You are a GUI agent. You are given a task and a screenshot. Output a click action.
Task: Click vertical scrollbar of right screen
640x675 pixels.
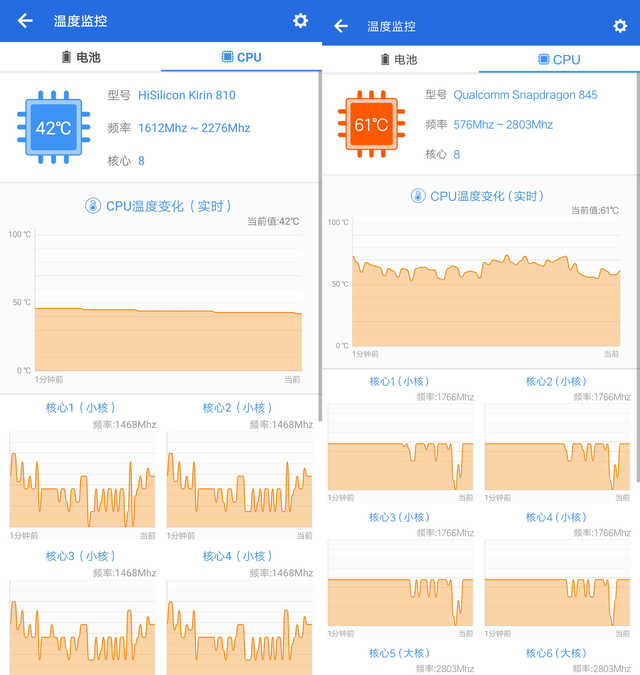(638, 278)
